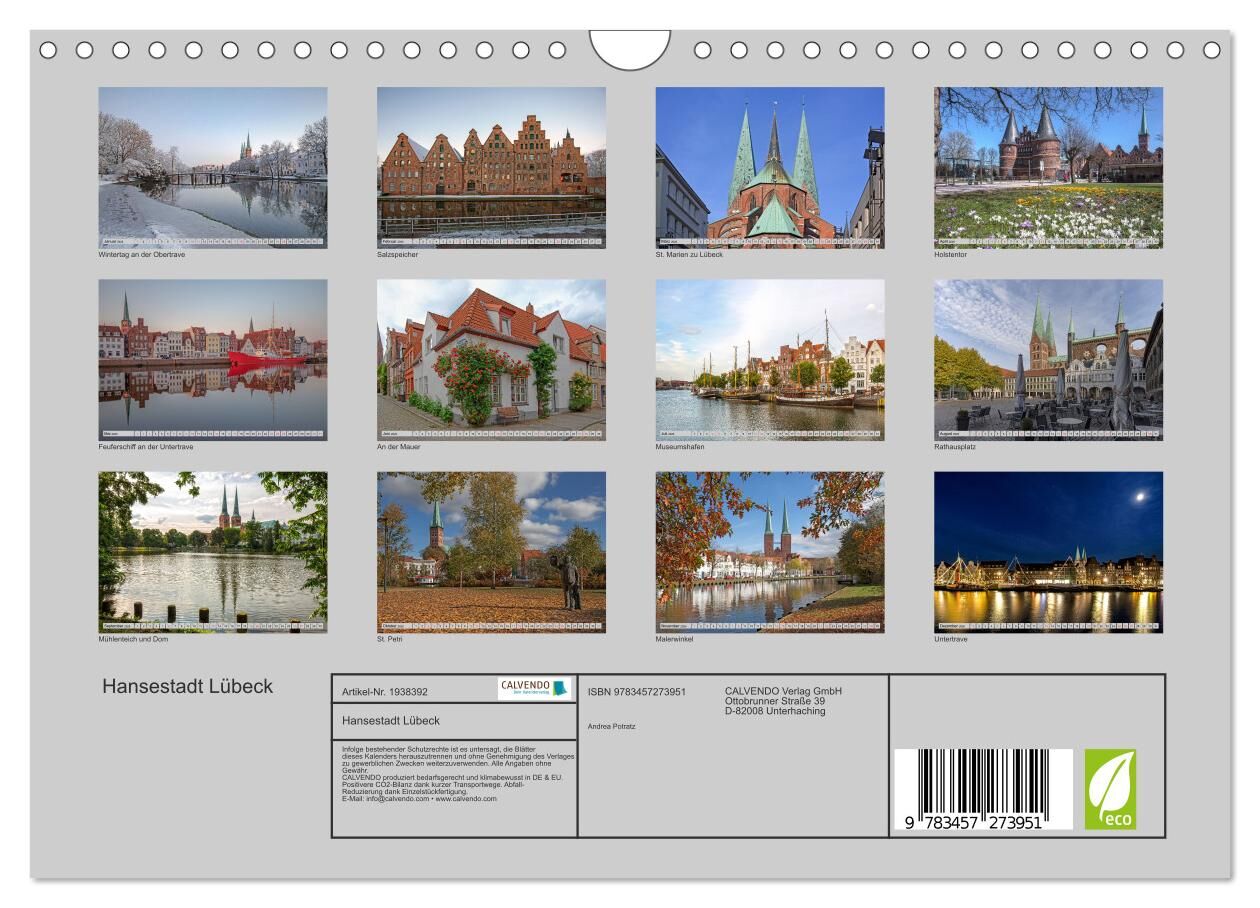
Task: Click the ISBN 9783457273951 text
Action: pyautogui.click(x=637, y=691)
